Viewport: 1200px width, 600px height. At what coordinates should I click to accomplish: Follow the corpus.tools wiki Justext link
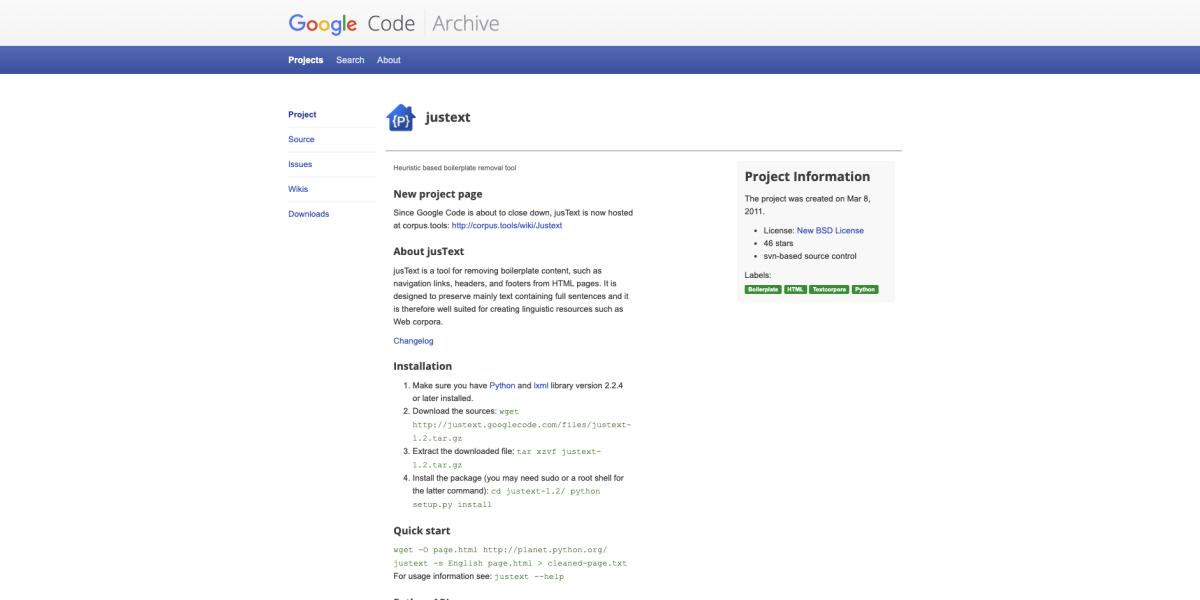tap(506, 226)
